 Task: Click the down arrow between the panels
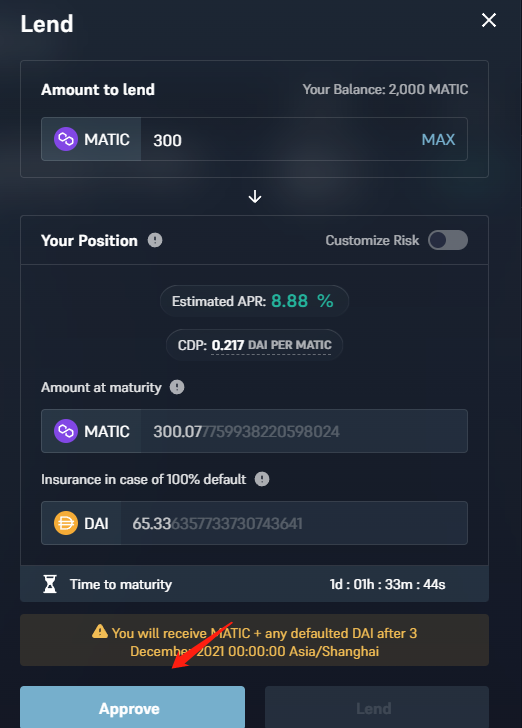point(254,197)
